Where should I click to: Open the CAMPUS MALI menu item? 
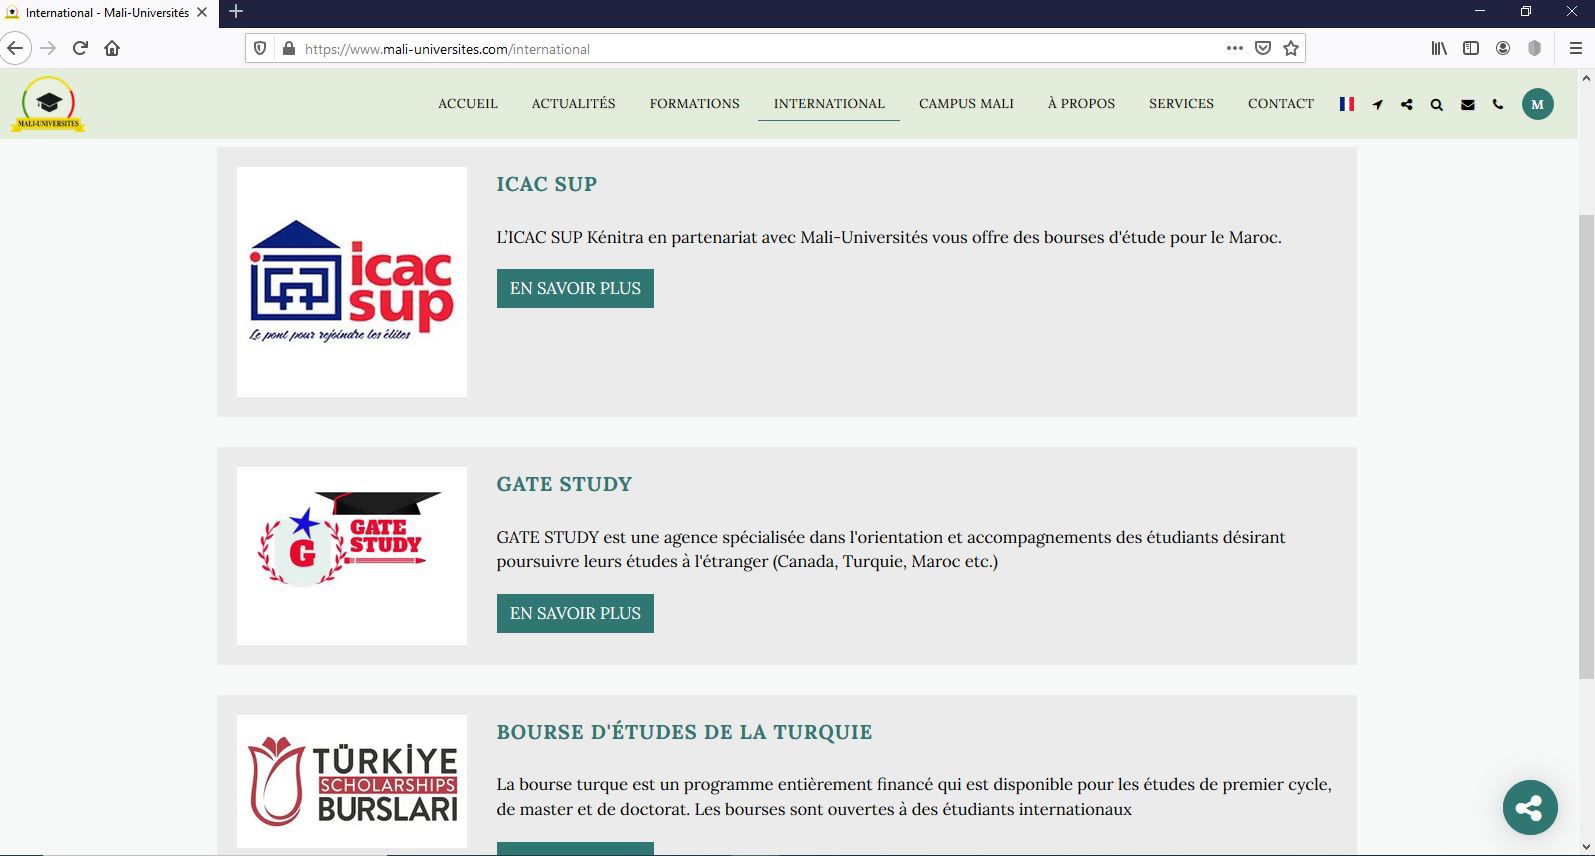coord(966,104)
